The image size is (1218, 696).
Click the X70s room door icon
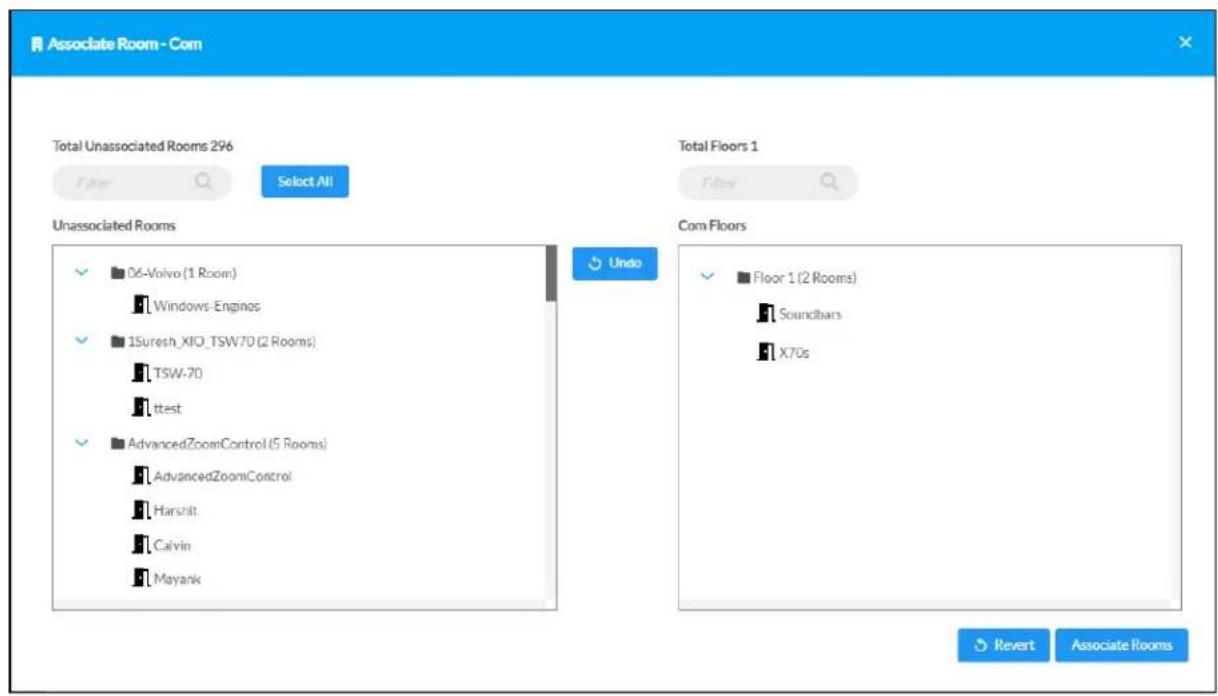tap(767, 352)
